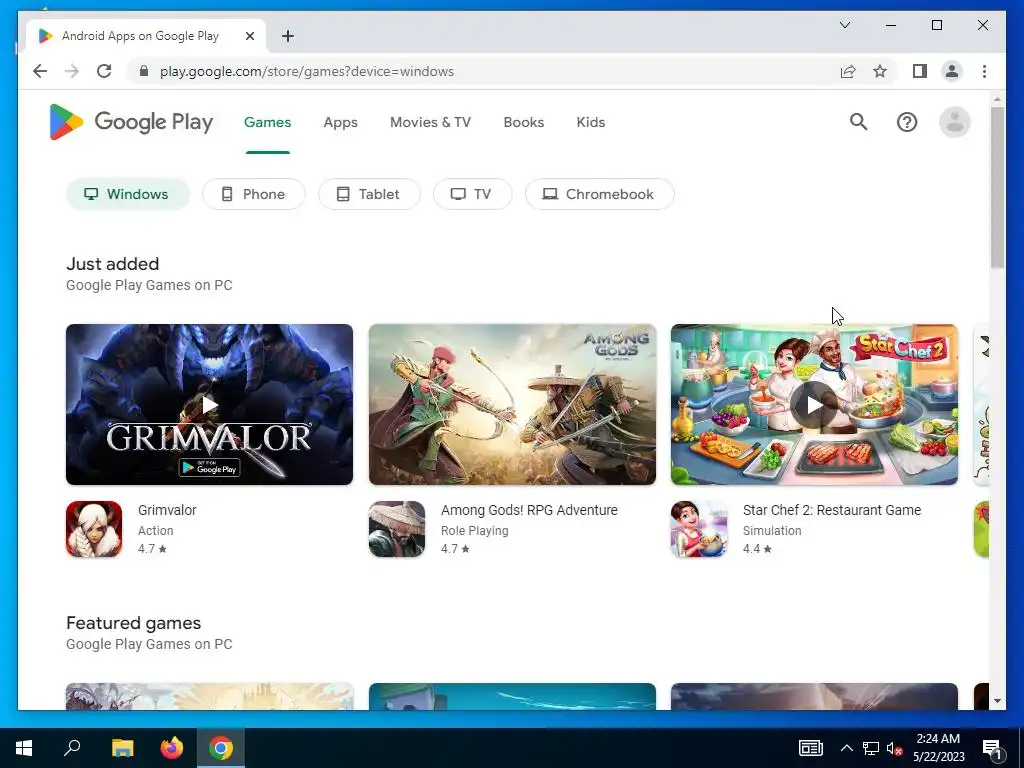Open the Chrome three-dot menu
Viewport: 1024px width, 768px height.
pos(984,71)
